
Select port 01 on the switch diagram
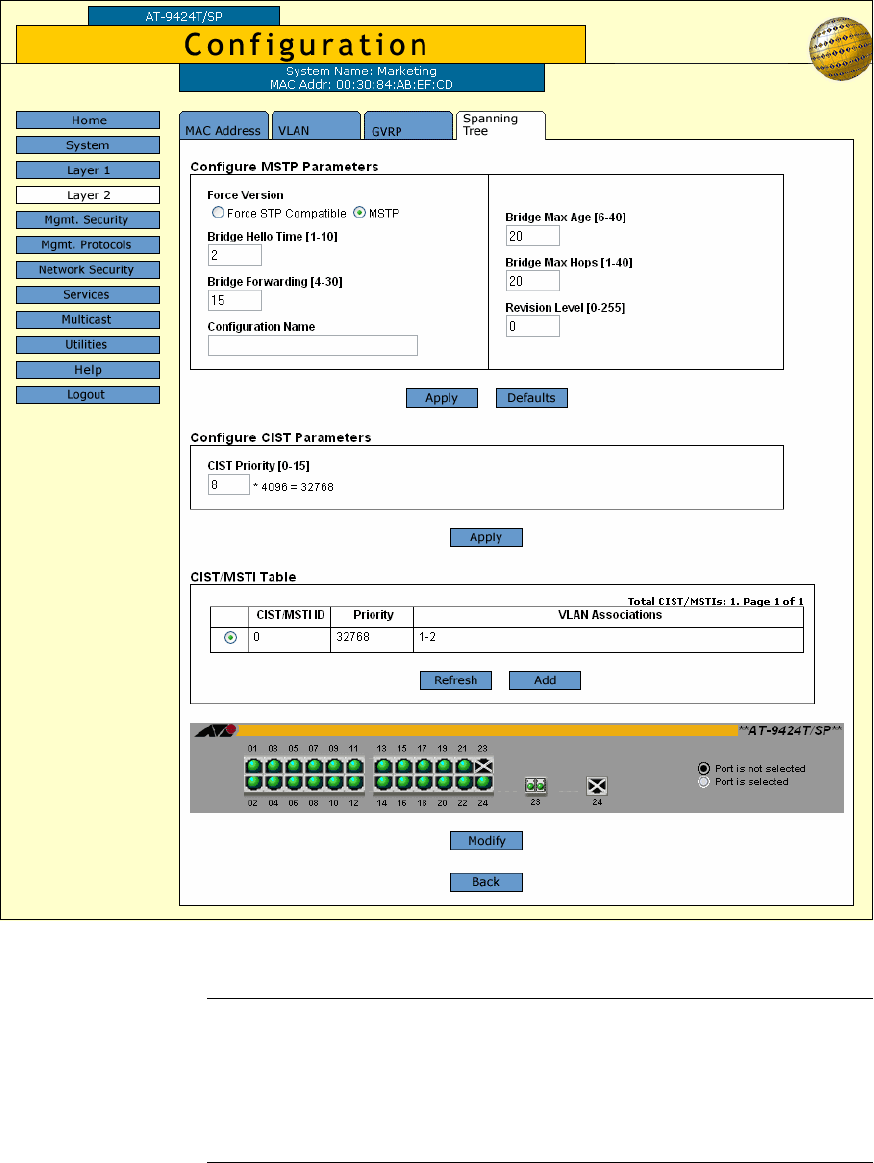[254, 765]
